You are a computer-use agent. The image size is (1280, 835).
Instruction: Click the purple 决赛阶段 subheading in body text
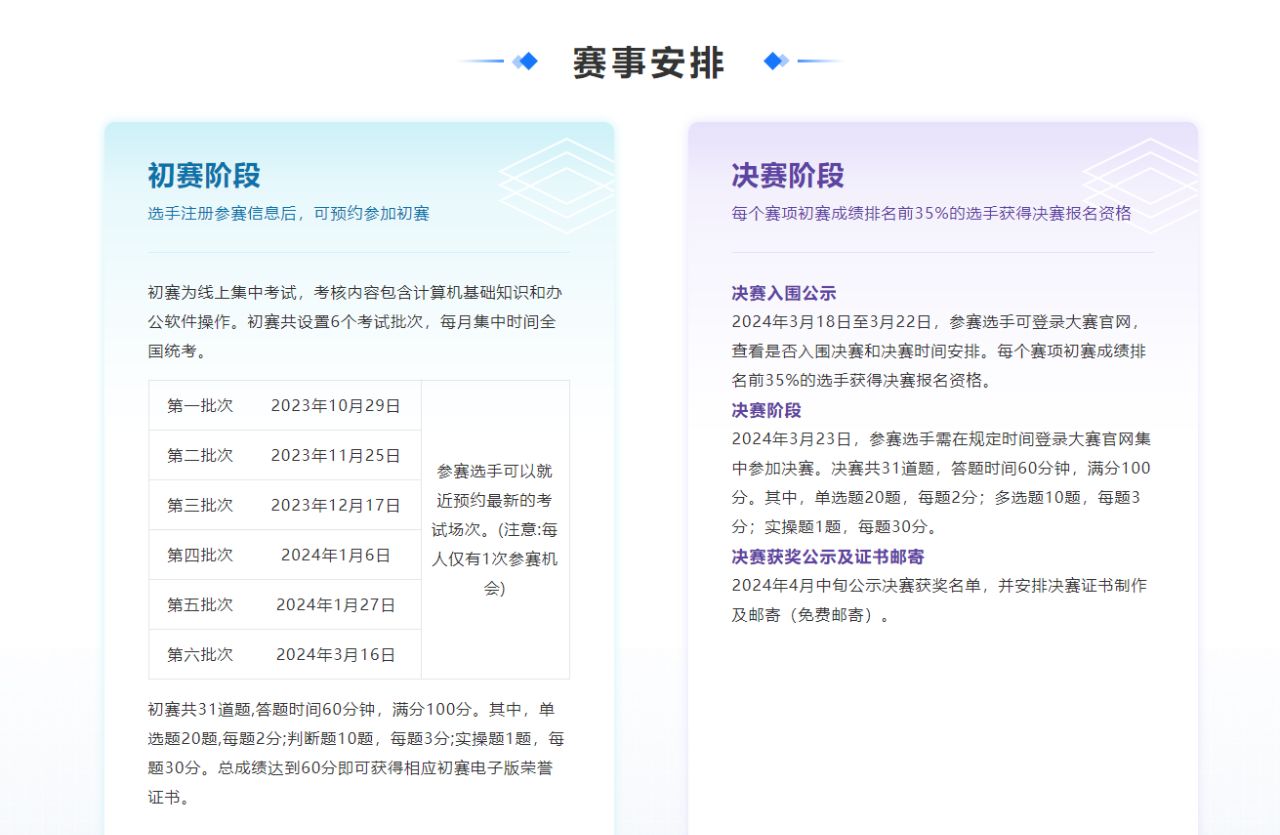coord(766,410)
